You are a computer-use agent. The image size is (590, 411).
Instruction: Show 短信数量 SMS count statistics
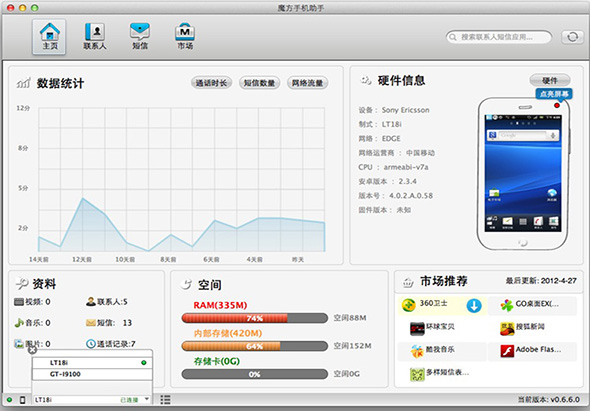[x=259, y=83]
